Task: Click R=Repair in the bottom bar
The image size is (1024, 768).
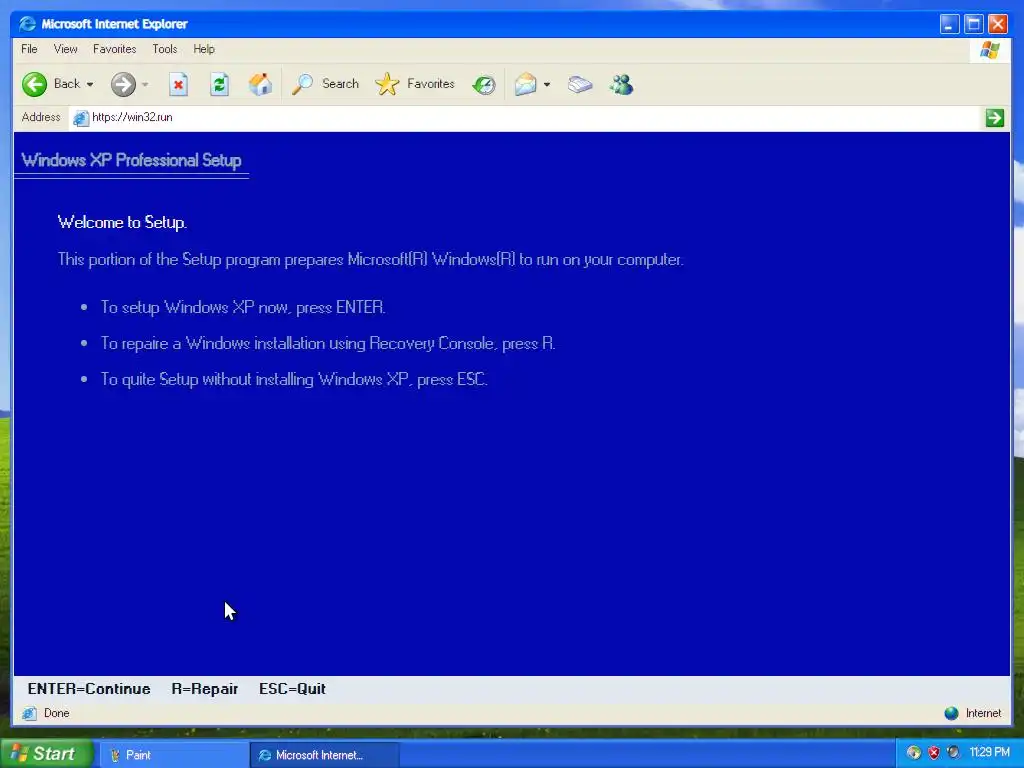Action: click(204, 689)
